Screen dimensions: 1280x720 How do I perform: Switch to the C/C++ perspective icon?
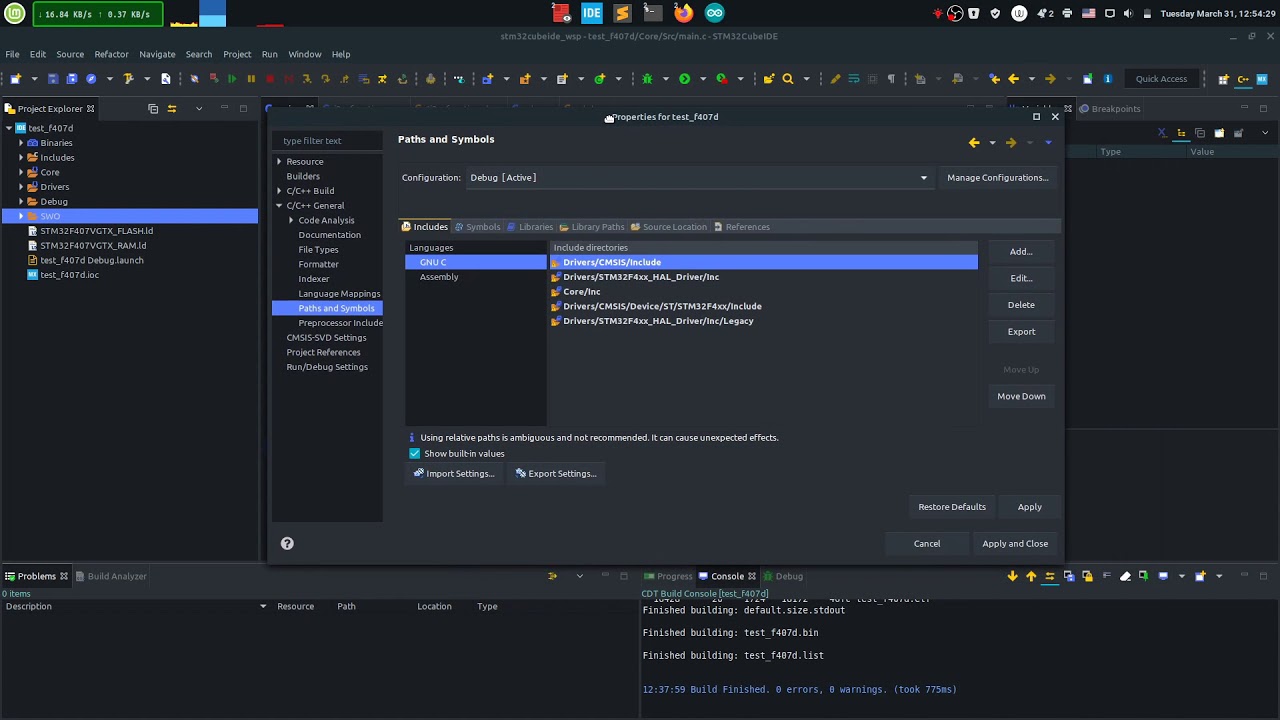point(1243,79)
